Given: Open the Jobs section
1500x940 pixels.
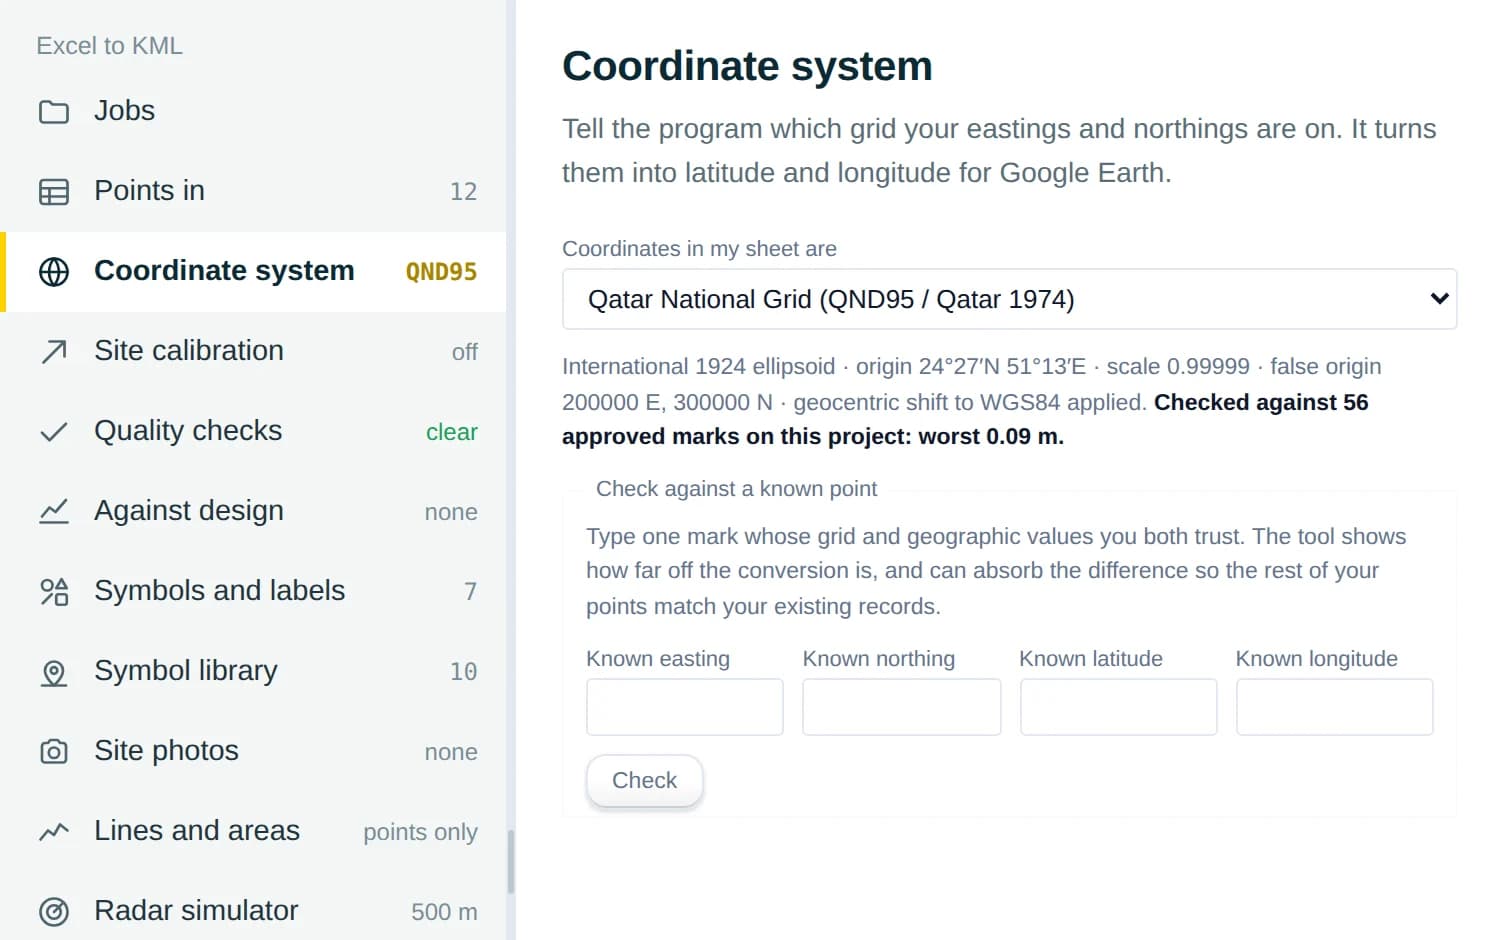Looking at the screenshot, I should click(x=253, y=111).
